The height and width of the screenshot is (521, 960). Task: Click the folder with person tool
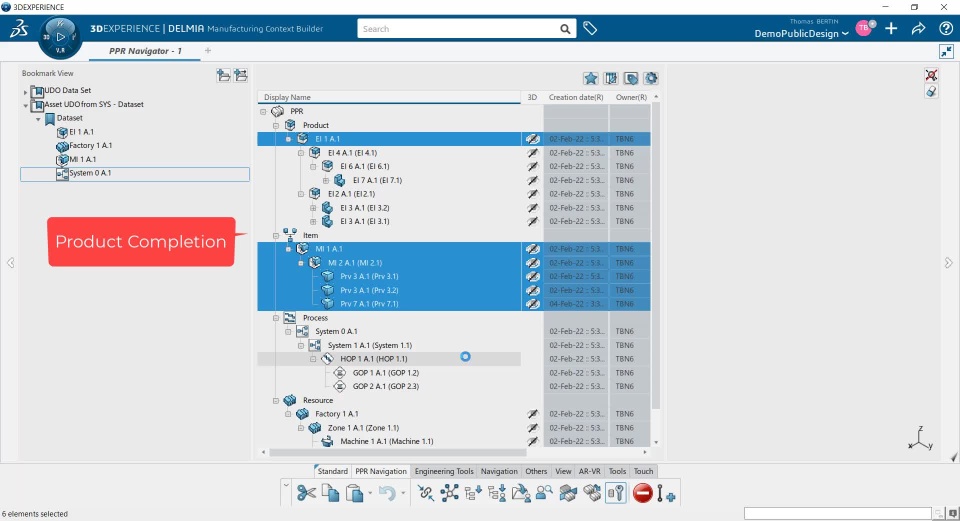520,493
